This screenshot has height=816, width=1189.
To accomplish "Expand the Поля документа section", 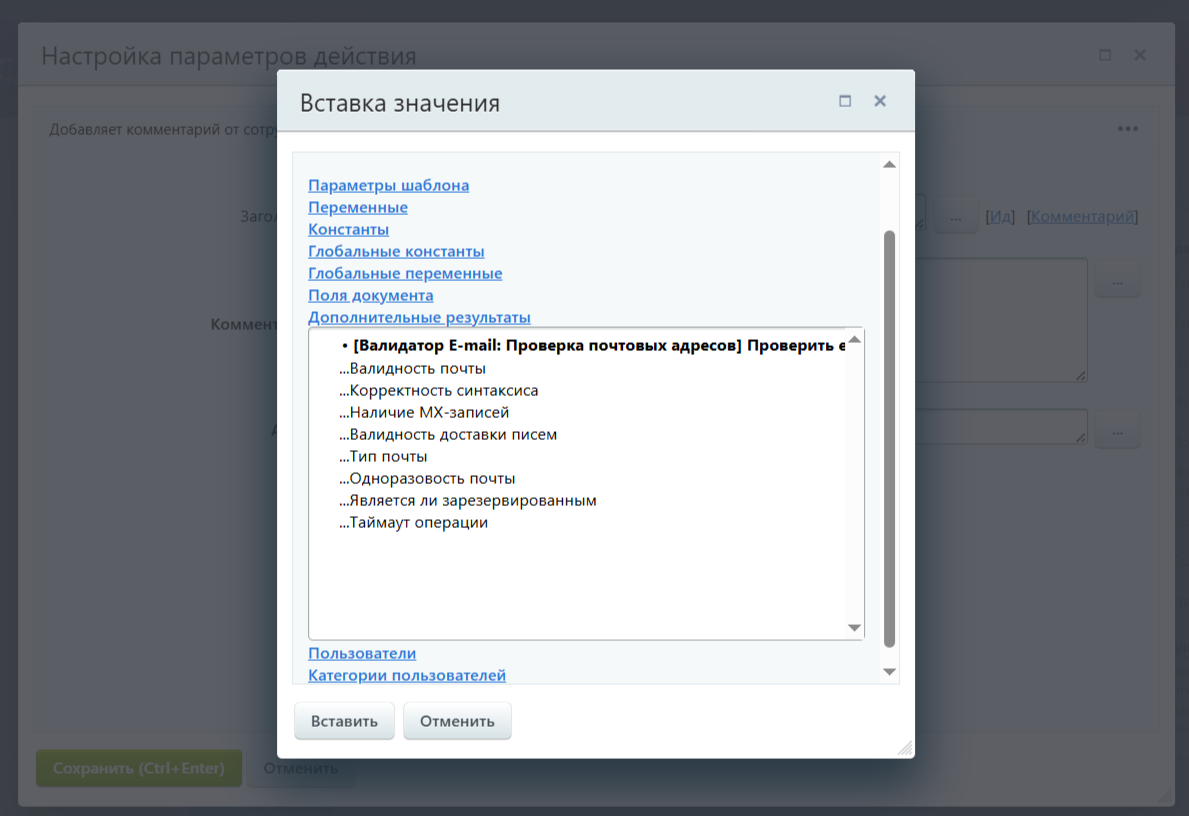I will (370, 296).
